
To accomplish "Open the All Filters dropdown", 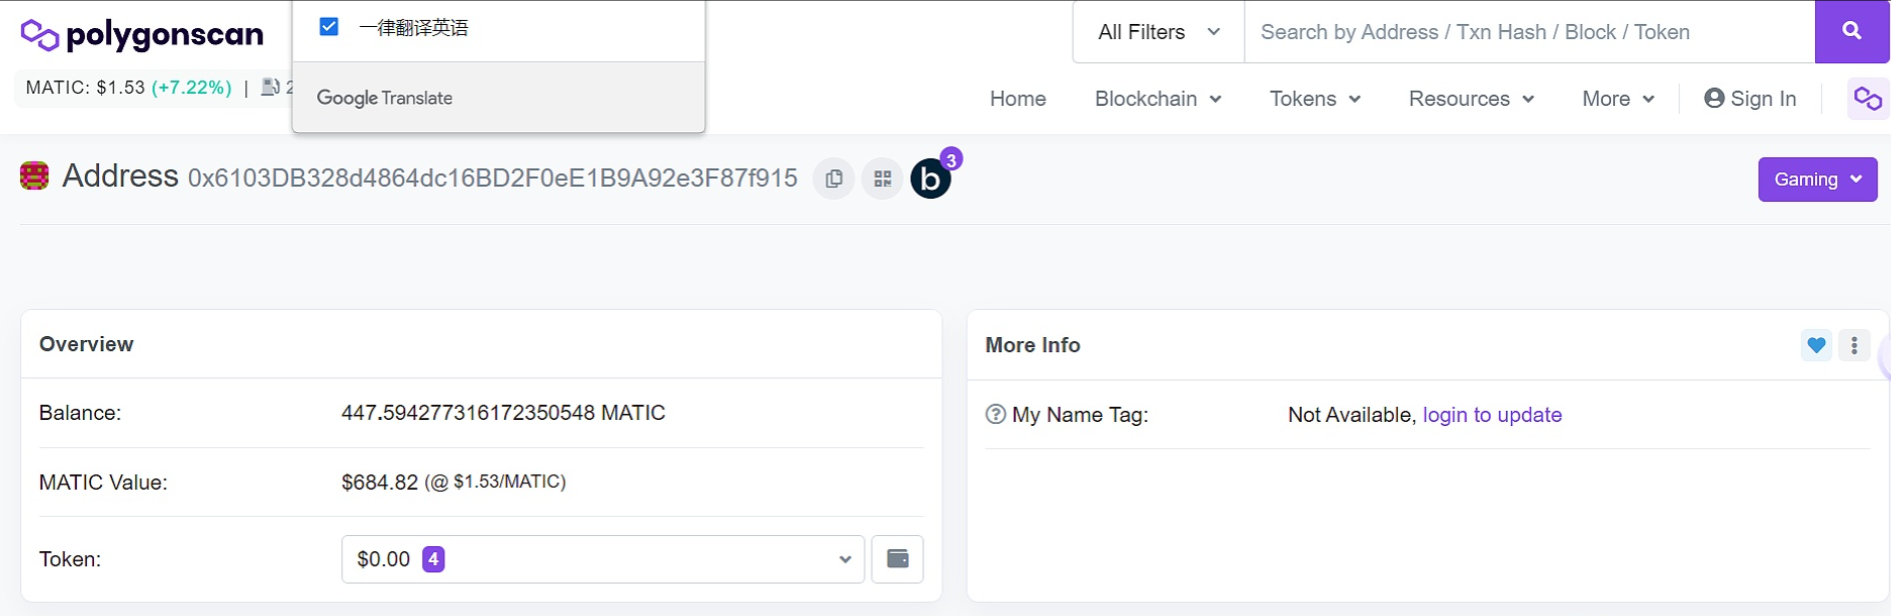I will 1156,32.
